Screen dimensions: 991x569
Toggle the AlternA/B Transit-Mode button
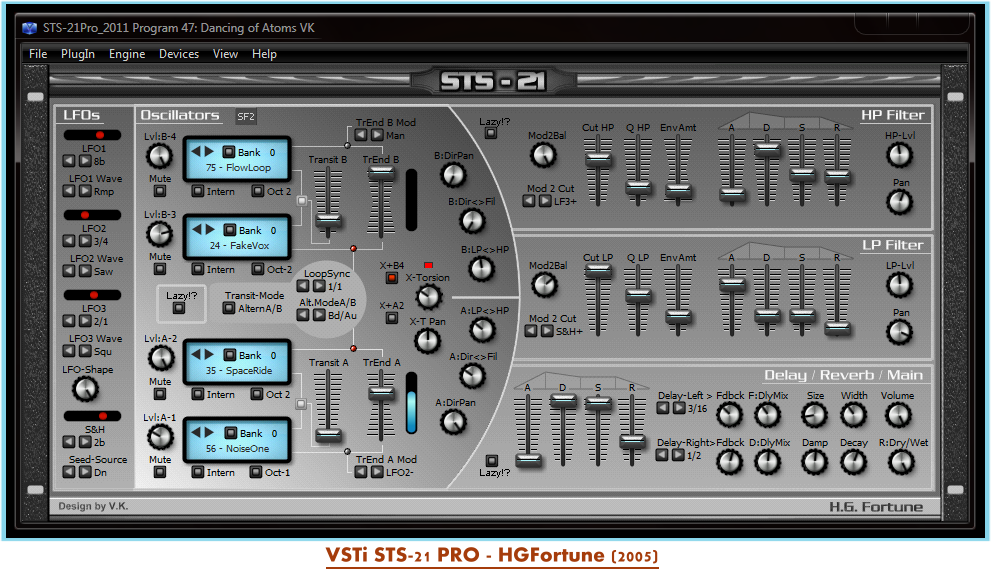pos(229,308)
